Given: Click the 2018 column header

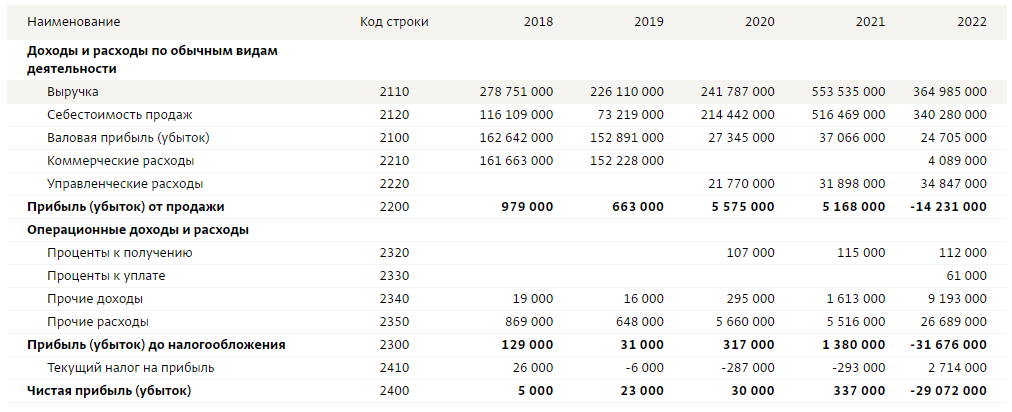Looking at the screenshot, I should click(x=538, y=22).
